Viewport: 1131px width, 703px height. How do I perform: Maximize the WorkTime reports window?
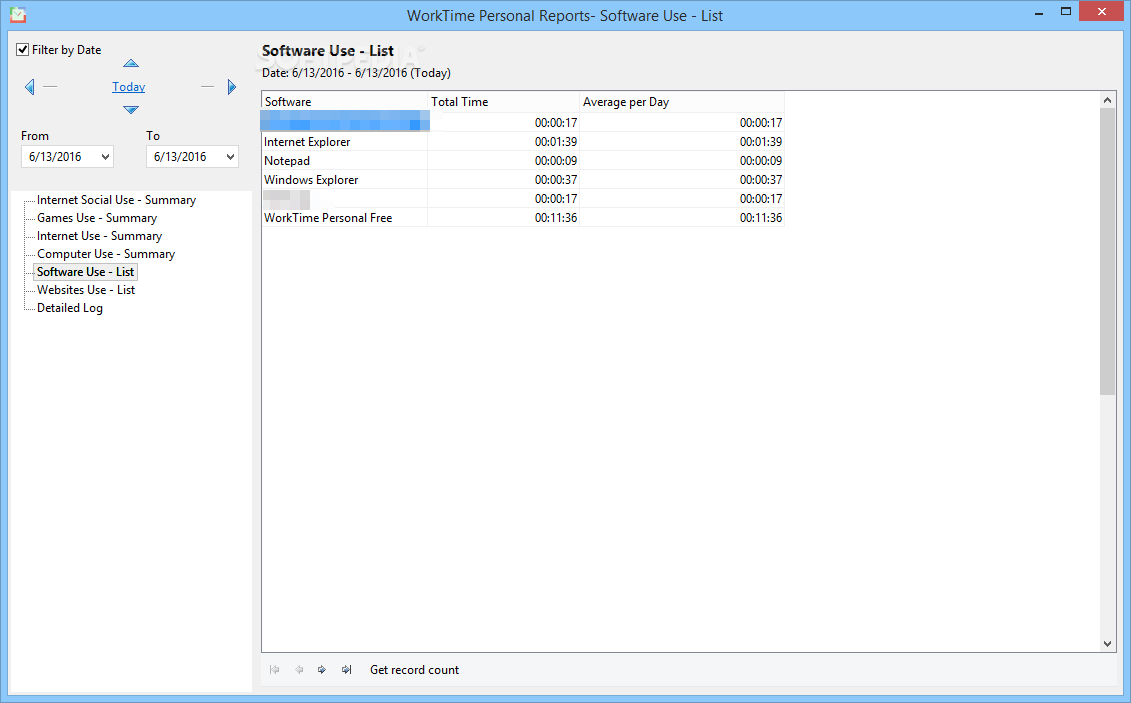click(1065, 12)
